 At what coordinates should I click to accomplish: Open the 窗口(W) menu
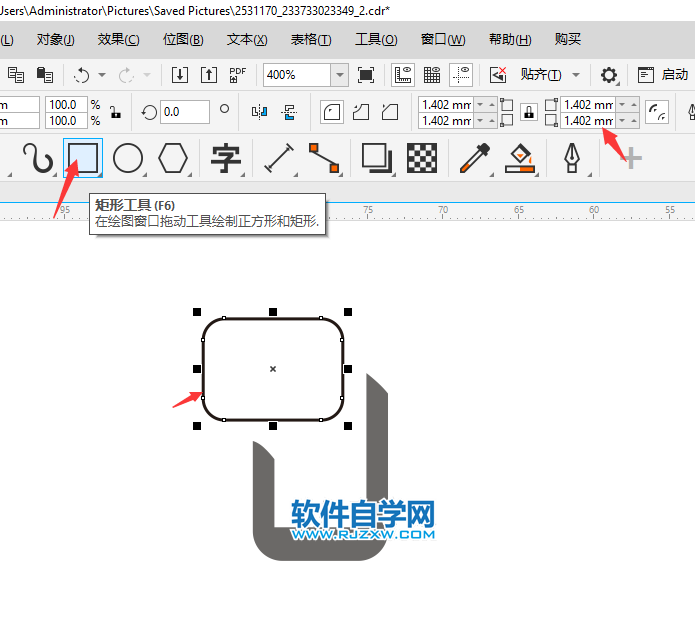[443, 39]
